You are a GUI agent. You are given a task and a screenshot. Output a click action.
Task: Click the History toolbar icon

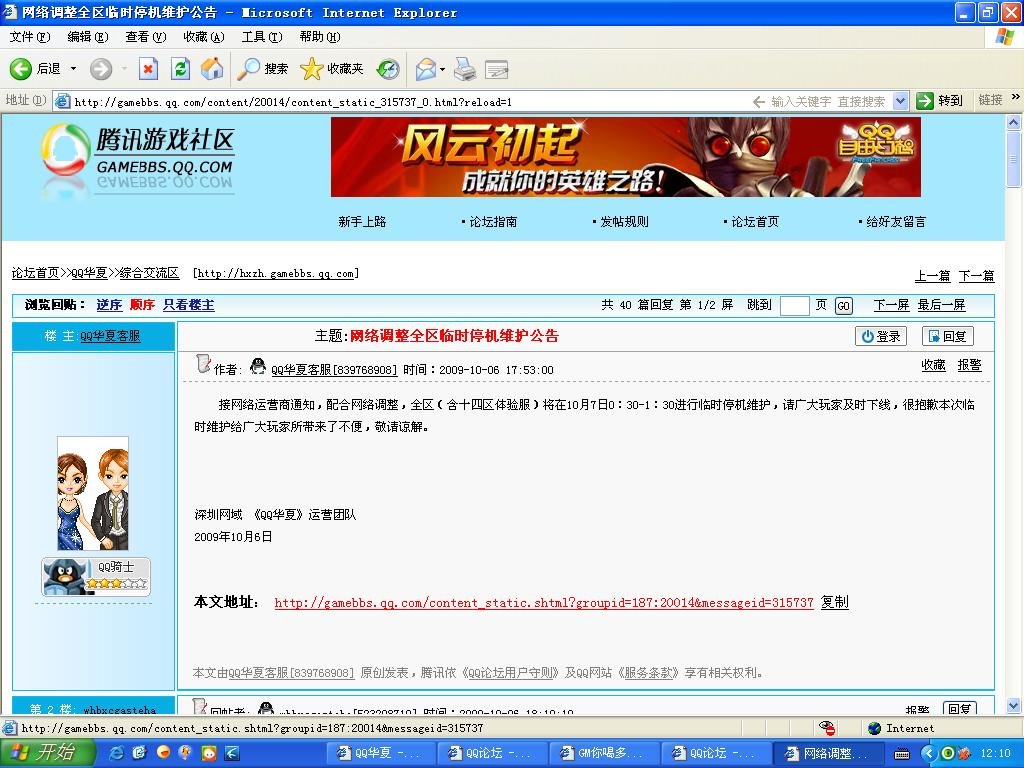click(388, 69)
